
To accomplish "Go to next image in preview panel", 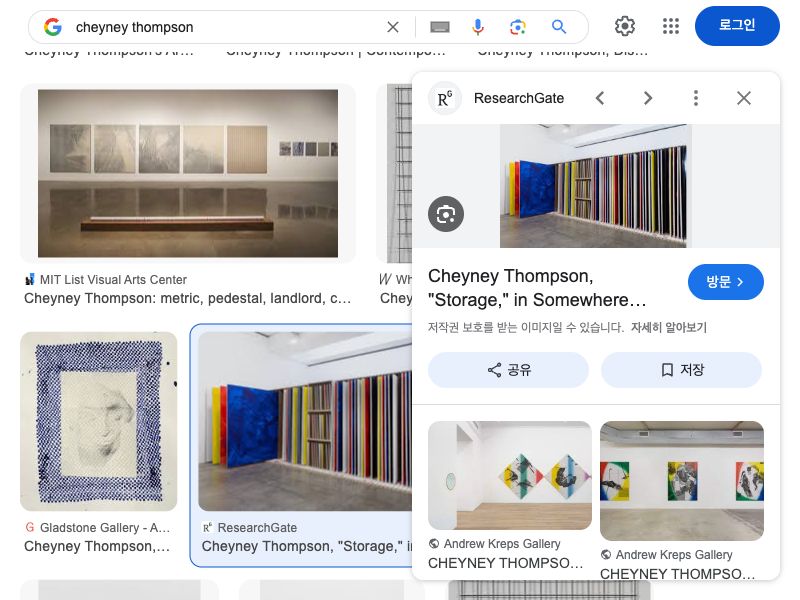I will 647,98.
